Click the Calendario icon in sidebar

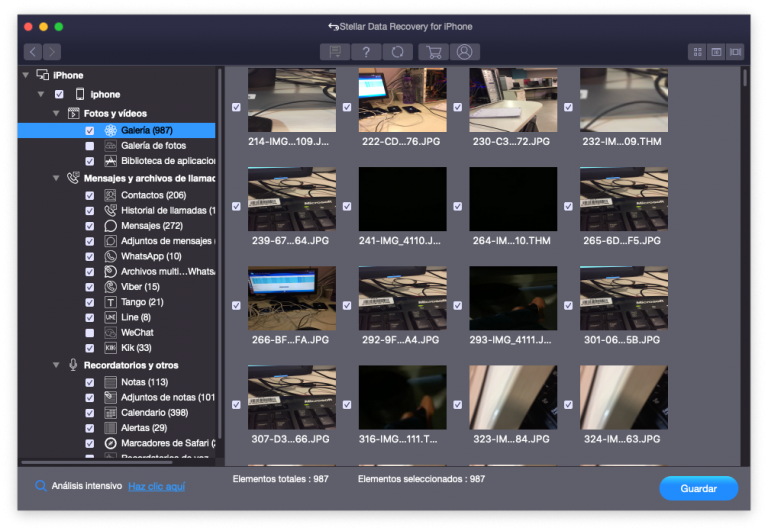110,412
